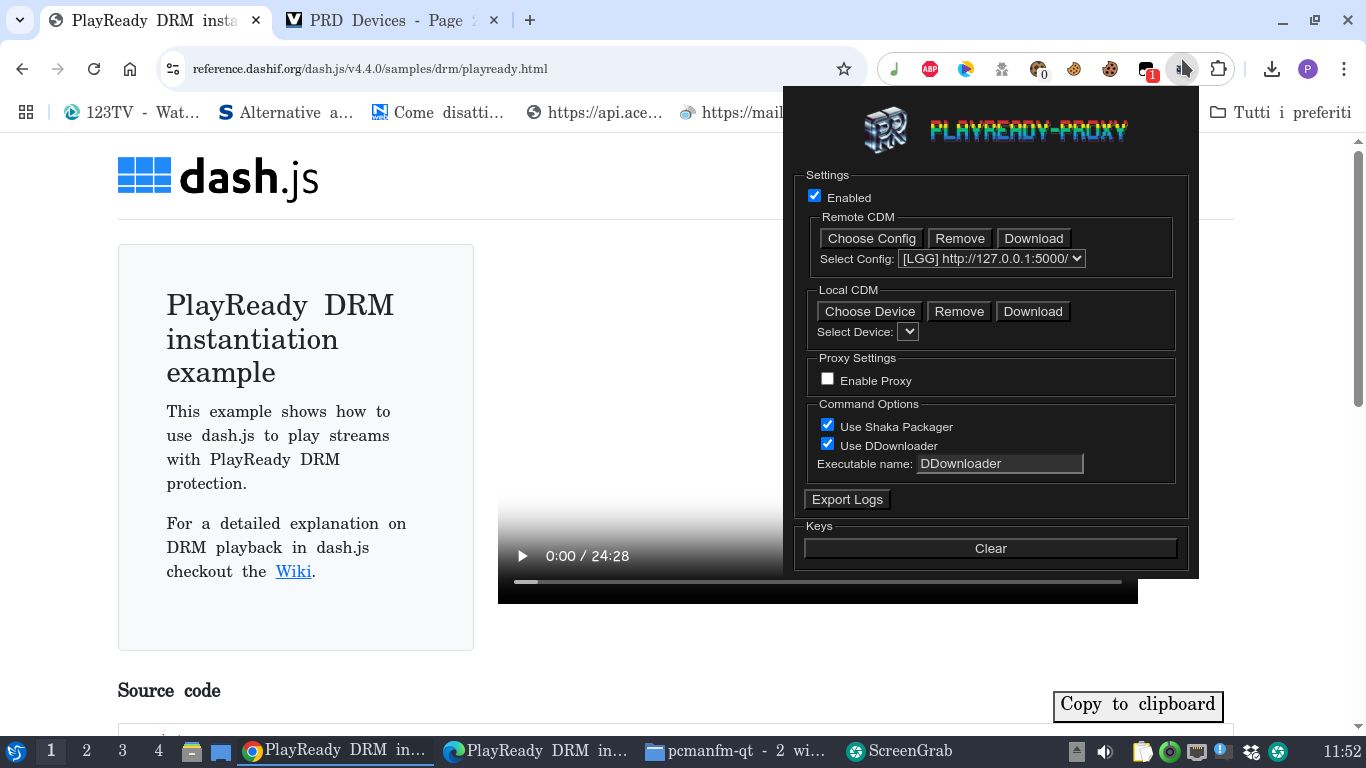1366x768 pixels.
Task: Go back to the previous page
Action: (22, 69)
